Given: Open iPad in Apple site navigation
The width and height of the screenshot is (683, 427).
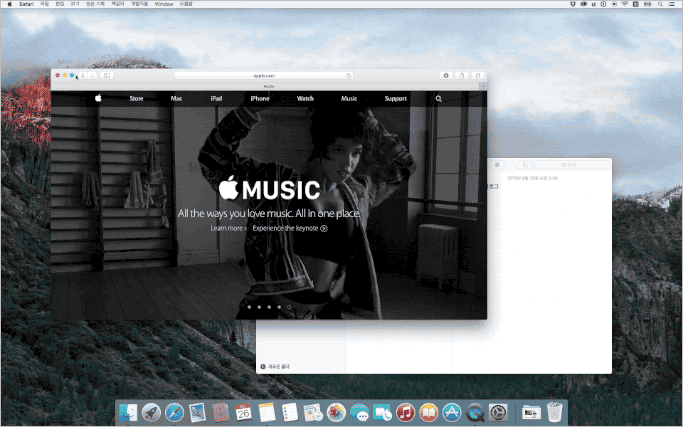Looking at the screenshot, I should (x=216, y=98).
